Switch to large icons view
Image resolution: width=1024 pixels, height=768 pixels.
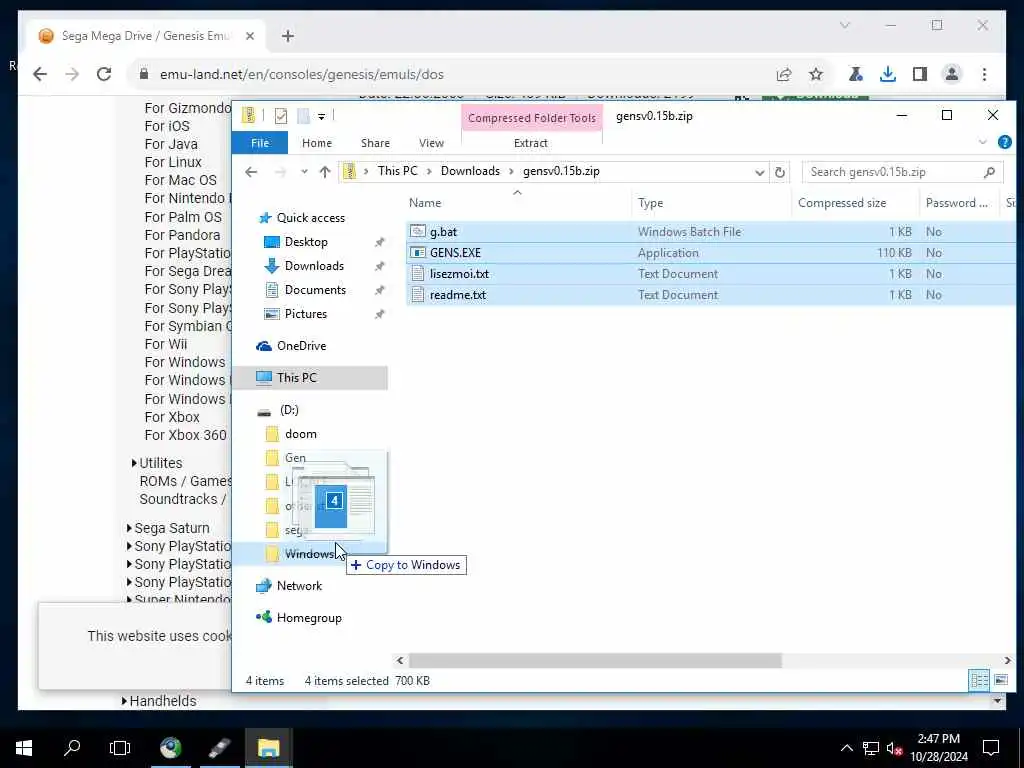1000,680
